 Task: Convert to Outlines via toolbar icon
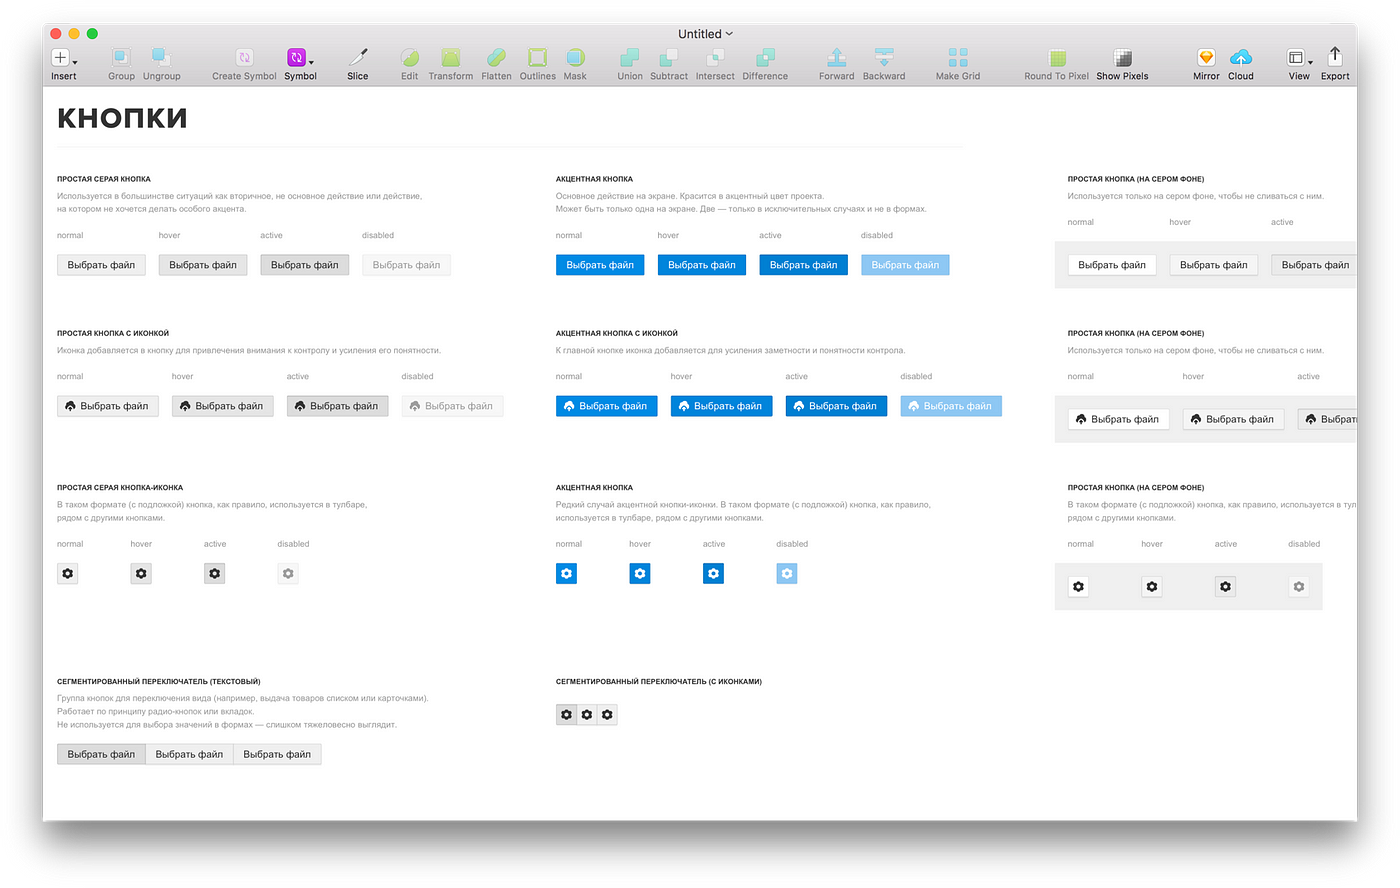point(538,57)
